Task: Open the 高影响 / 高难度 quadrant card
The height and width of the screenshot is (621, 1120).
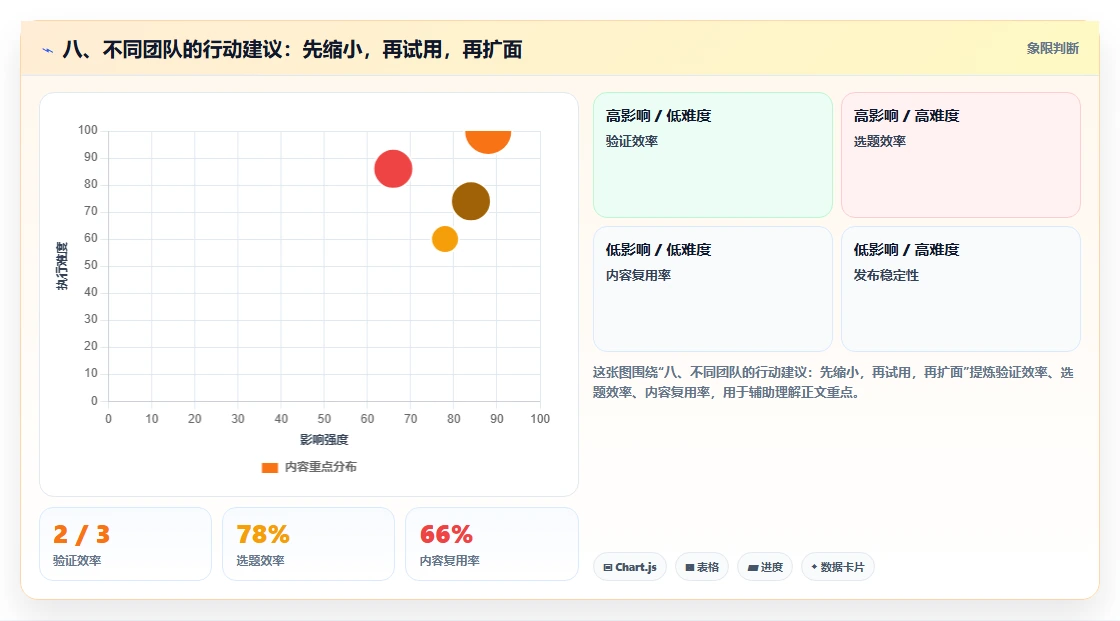Action: point(960,154)
